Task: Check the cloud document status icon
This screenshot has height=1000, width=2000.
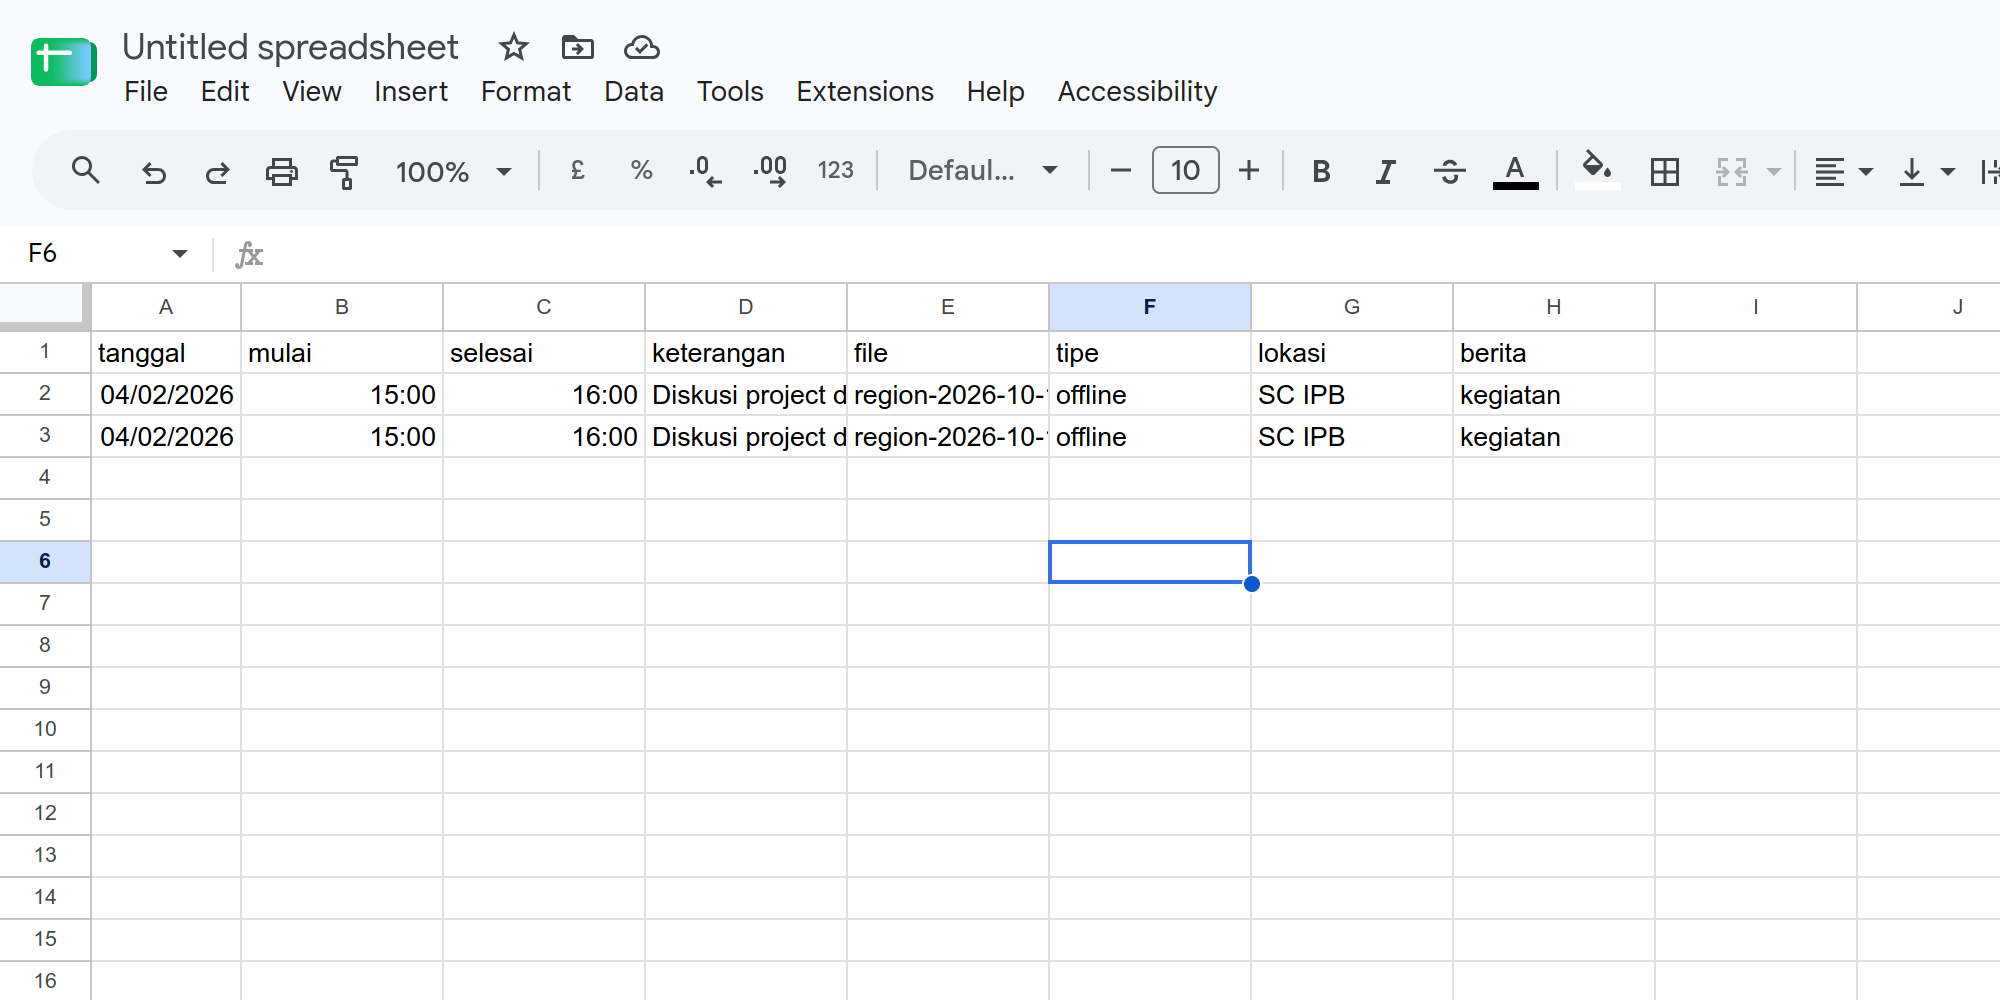Action: point(641,47)
